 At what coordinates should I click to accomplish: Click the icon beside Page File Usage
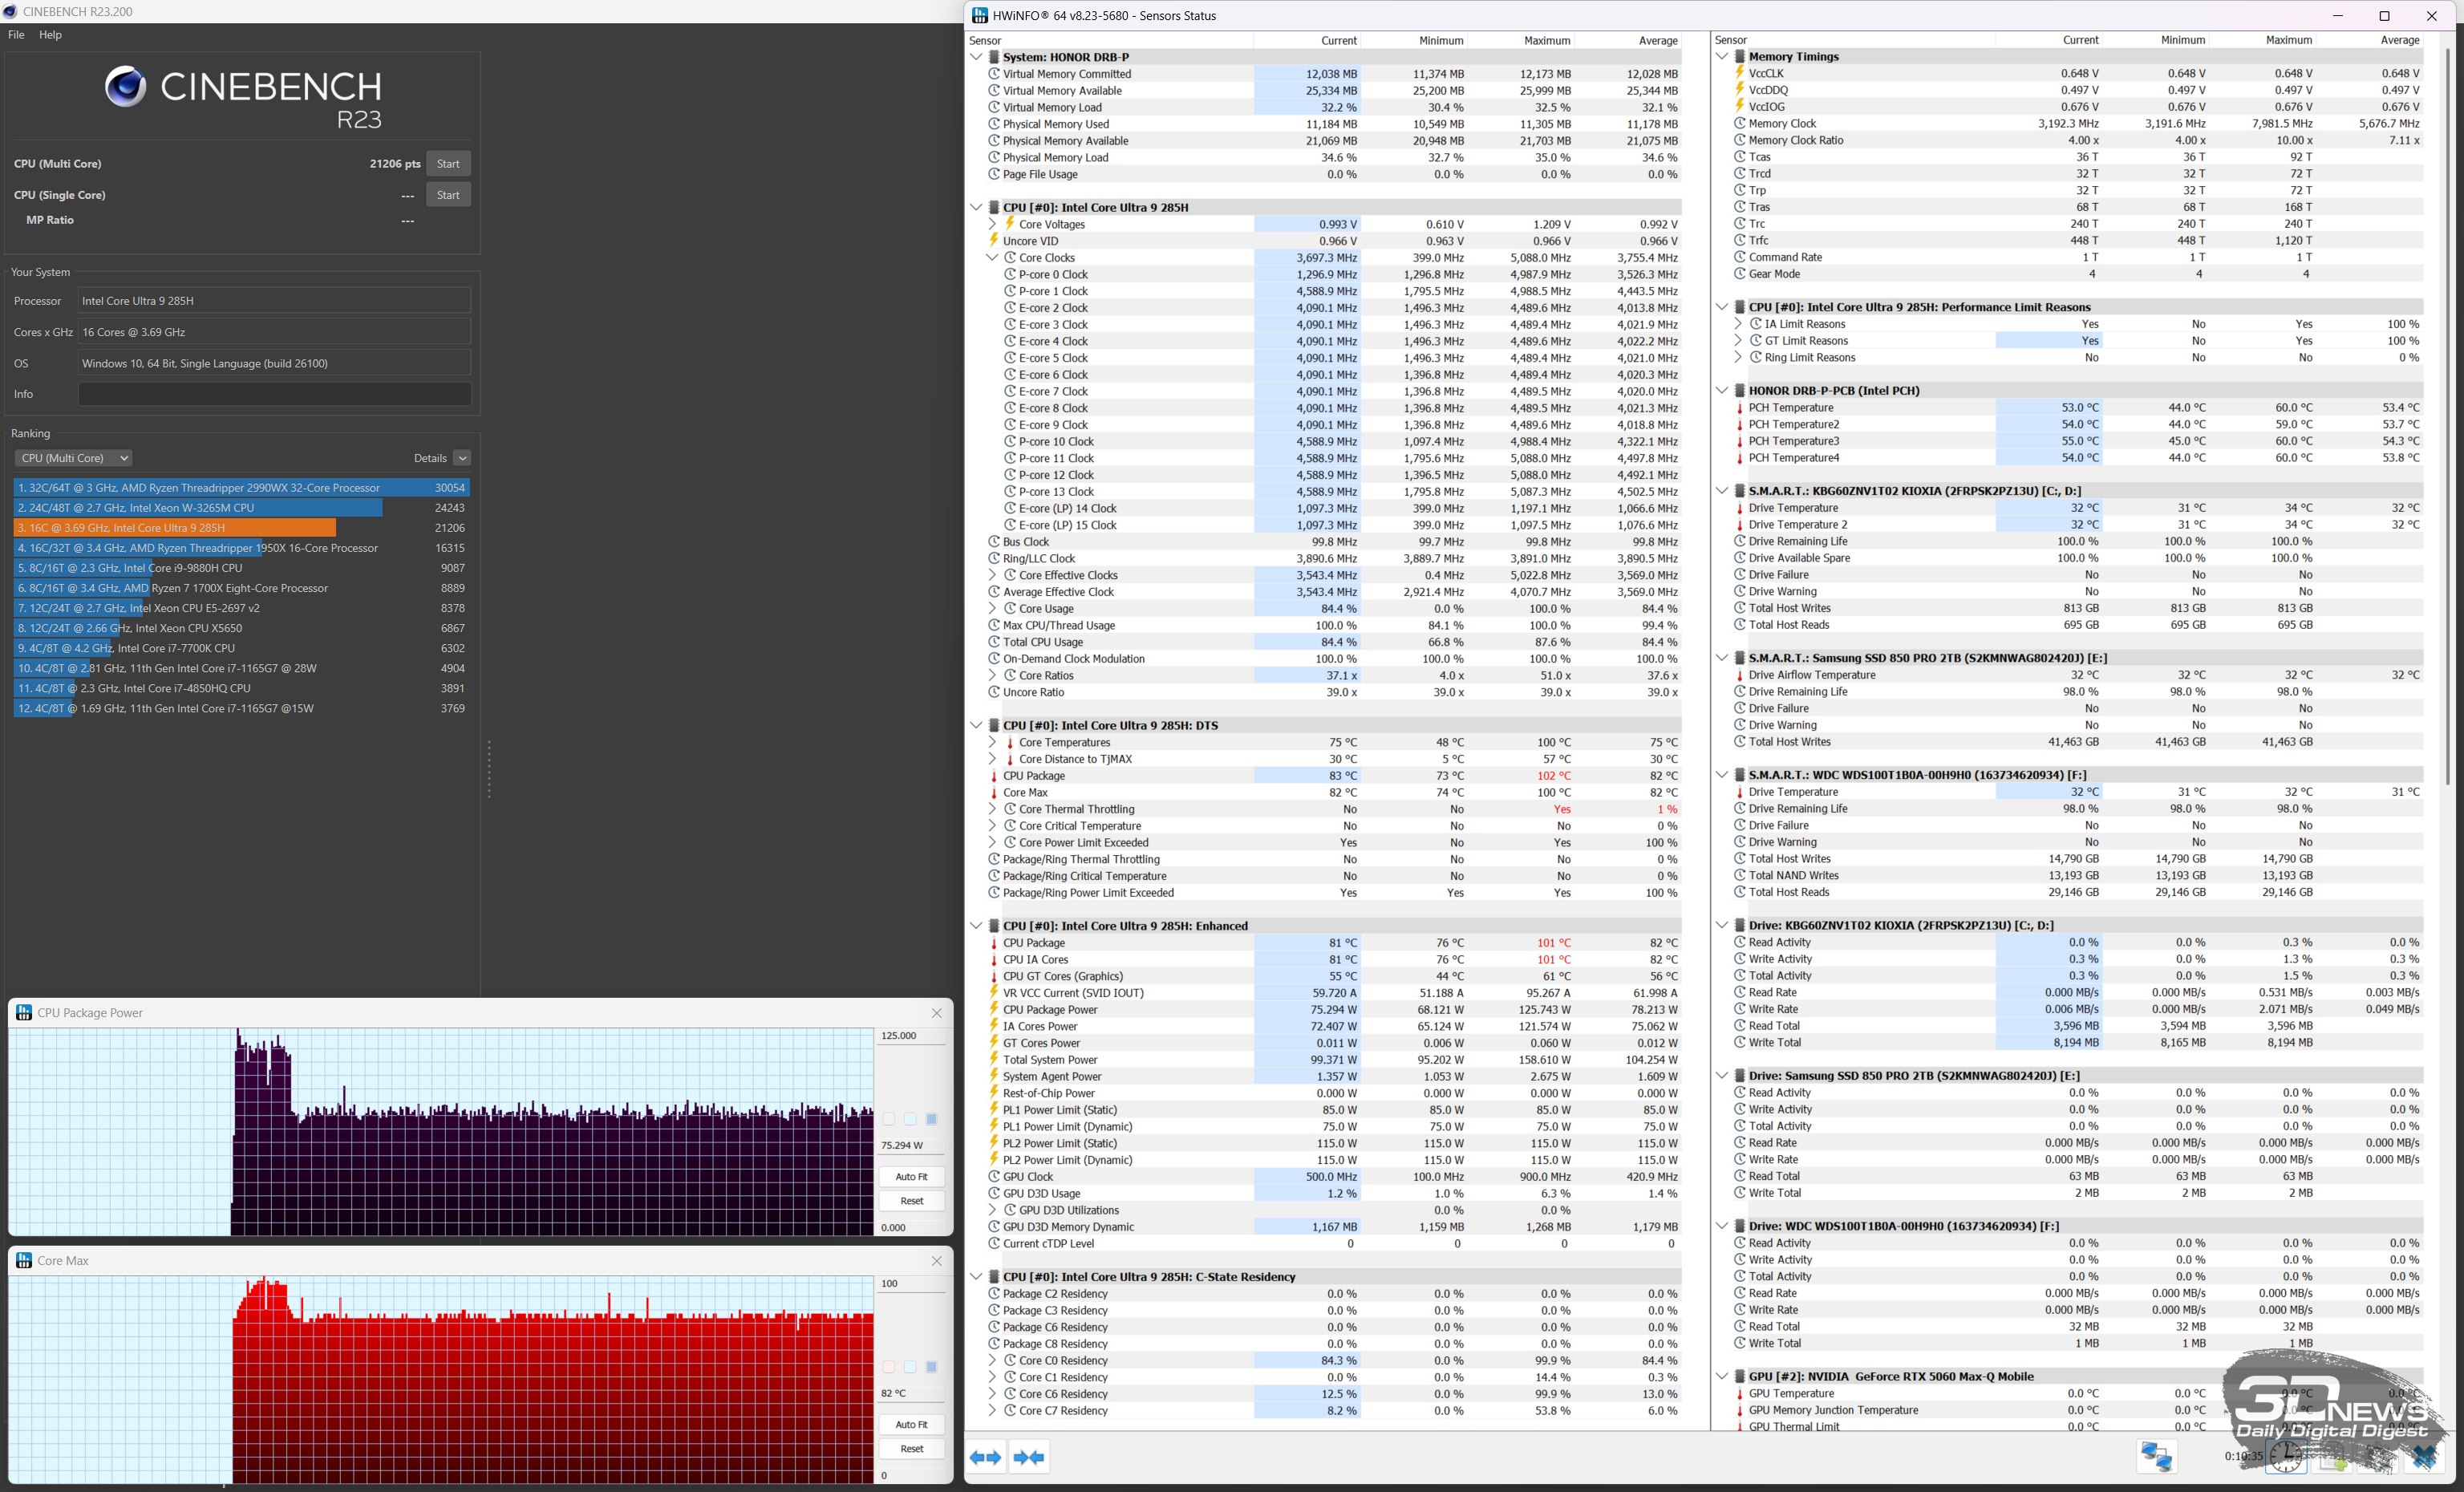pyautogui.click(x=994, y=174)
